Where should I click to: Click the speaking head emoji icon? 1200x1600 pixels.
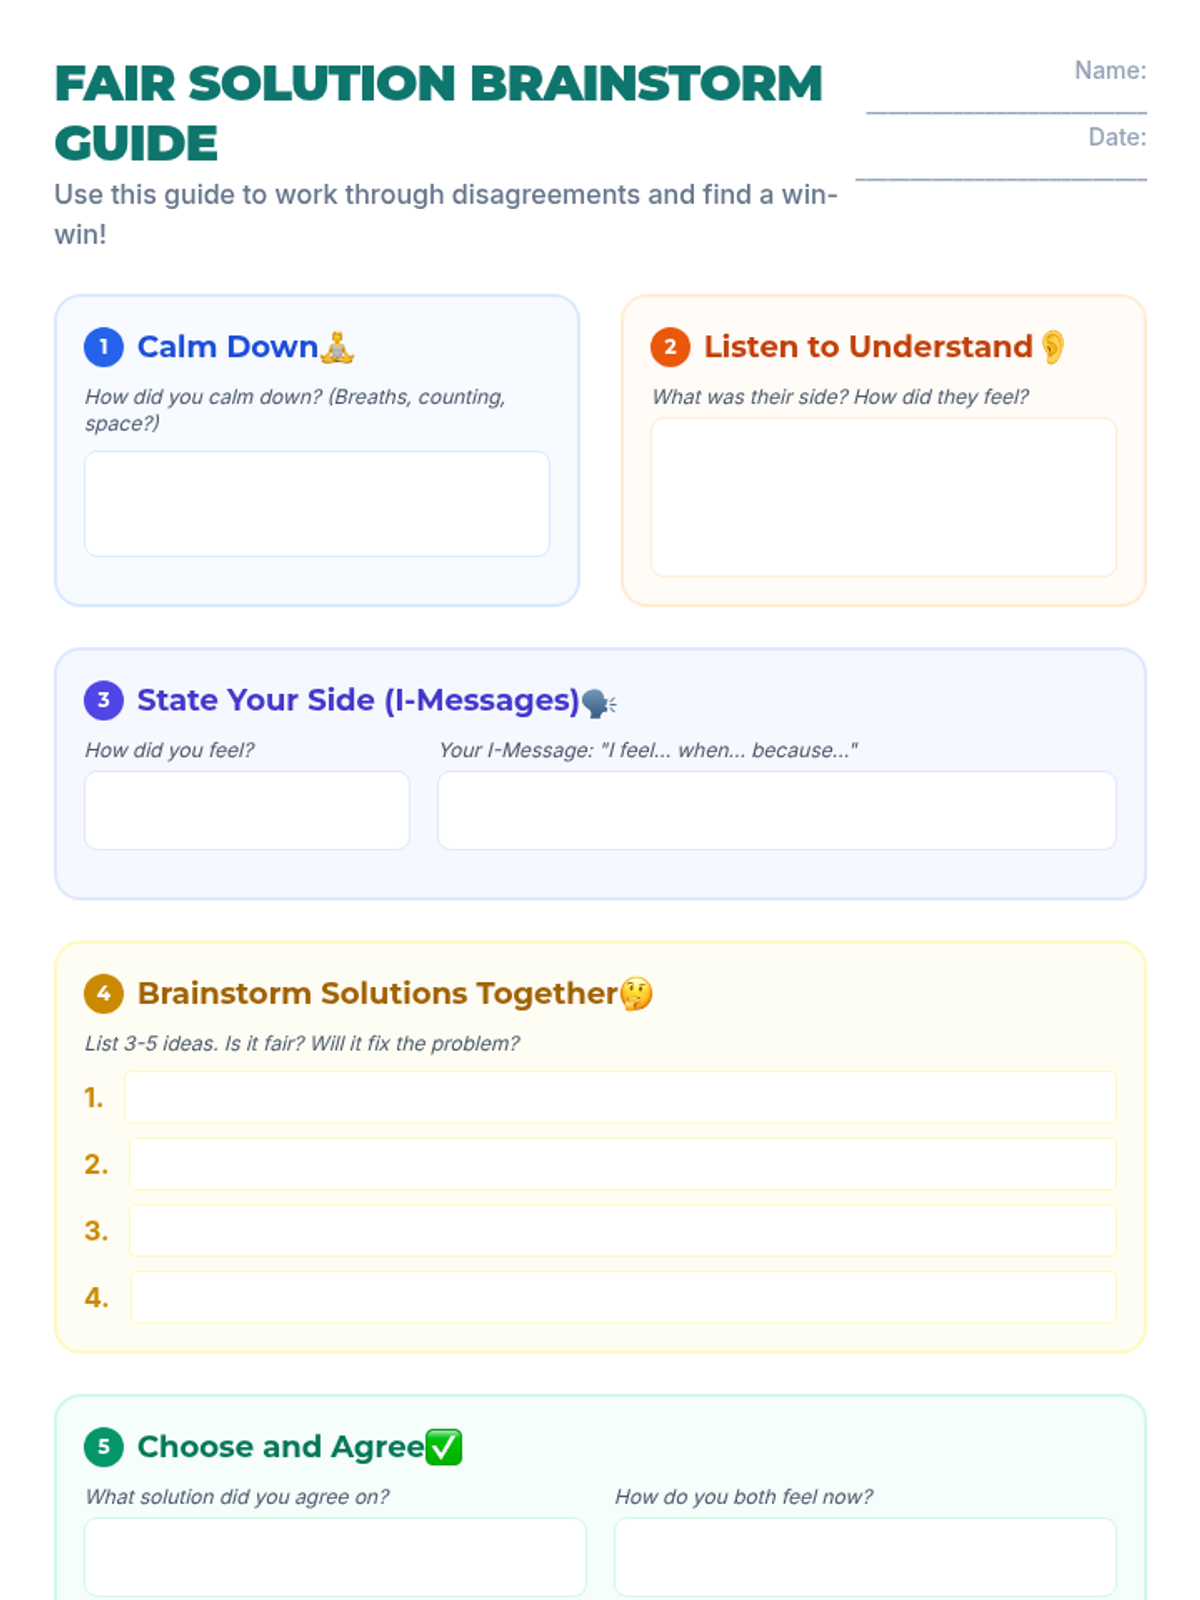point(598,703)
